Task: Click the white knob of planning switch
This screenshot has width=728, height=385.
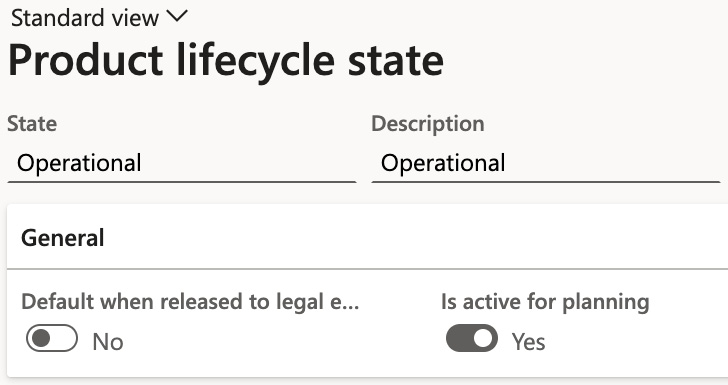Action: pyautogui.click(x=483, y=338)
